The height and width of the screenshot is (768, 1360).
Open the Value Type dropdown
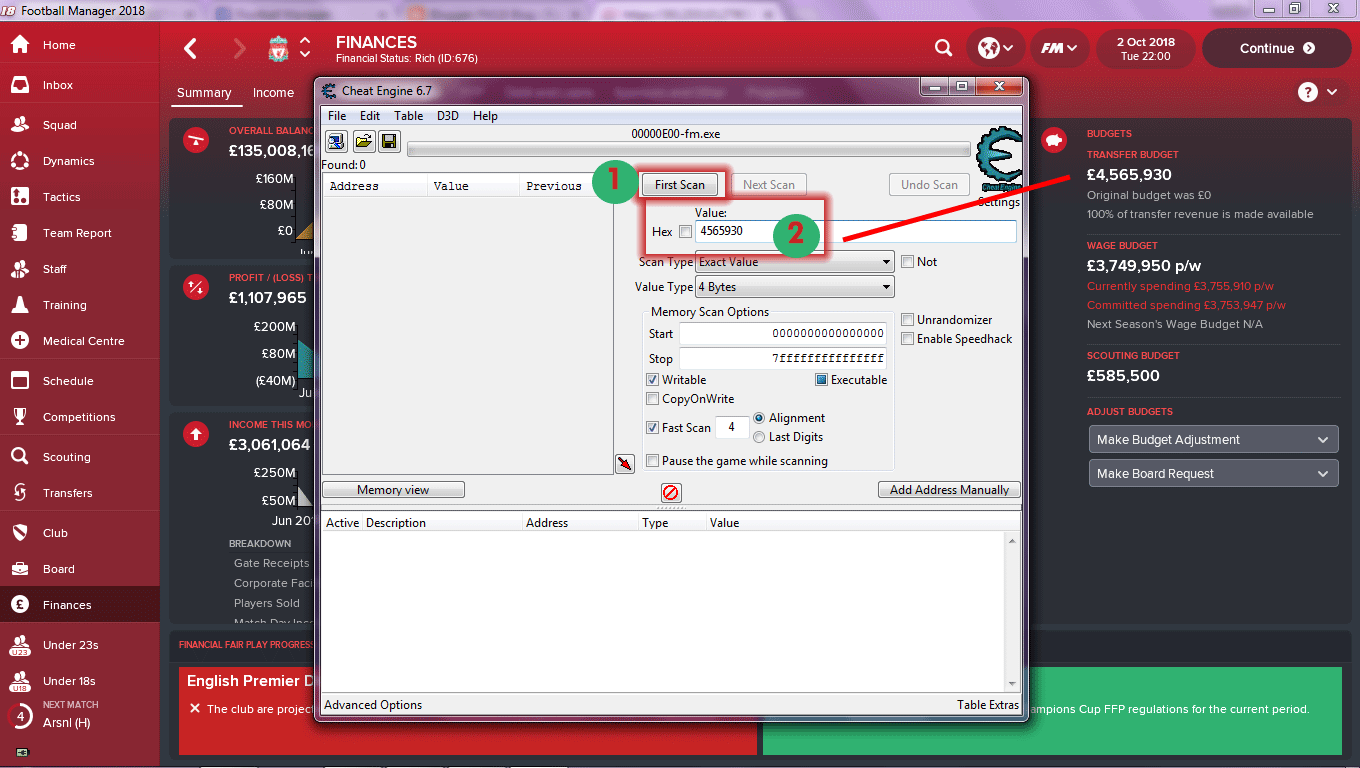click(794, 288)
